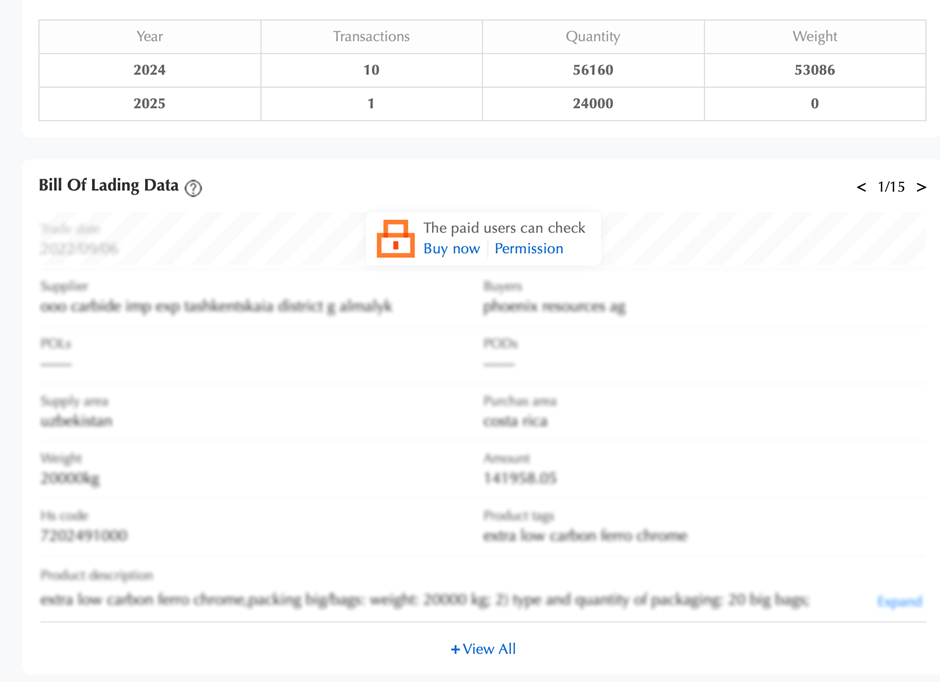This screenshot has width=940, height=682.
Task: Go to the previous bill of lading page
Action: coord(861,187)
